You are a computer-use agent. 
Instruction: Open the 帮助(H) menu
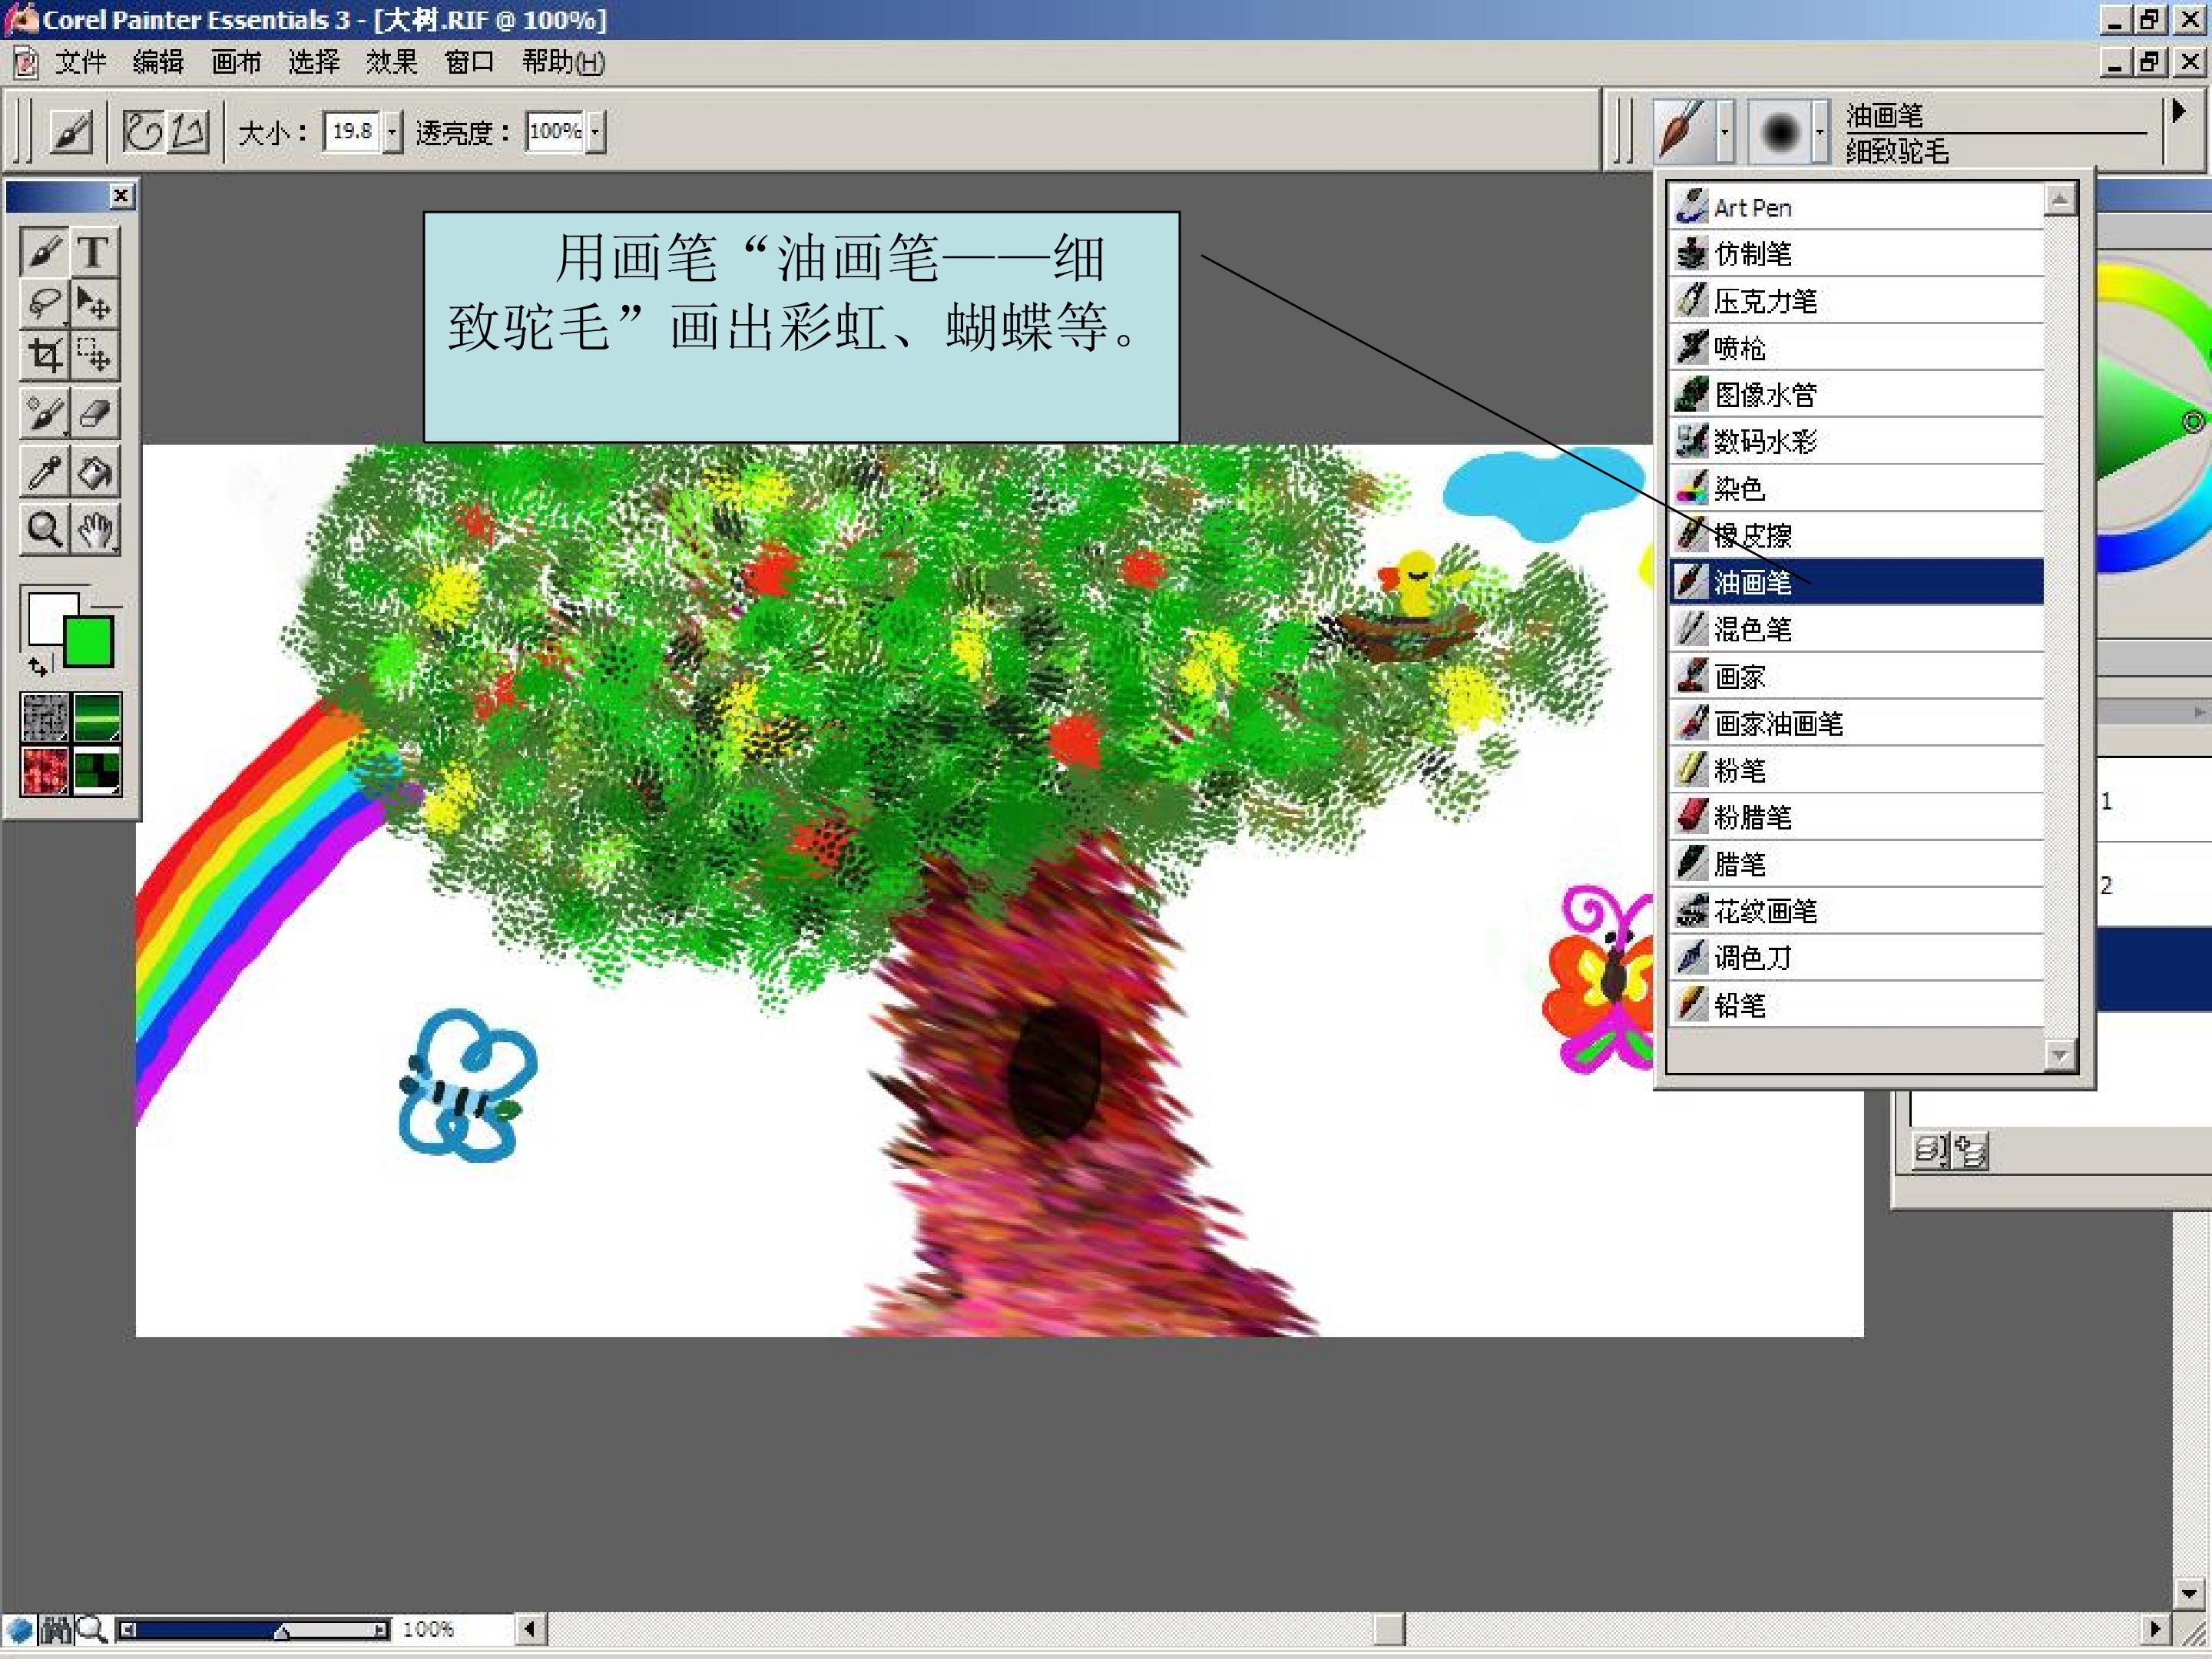coord(563,62)
